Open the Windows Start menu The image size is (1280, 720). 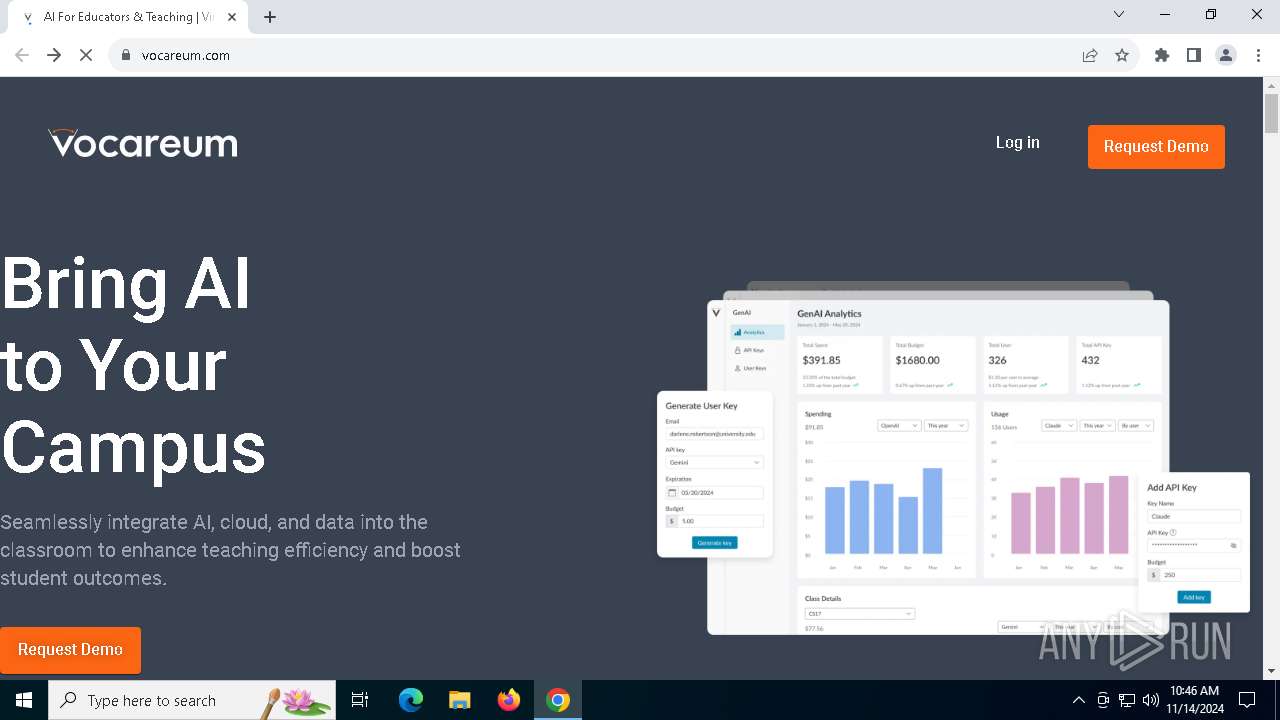24,700
